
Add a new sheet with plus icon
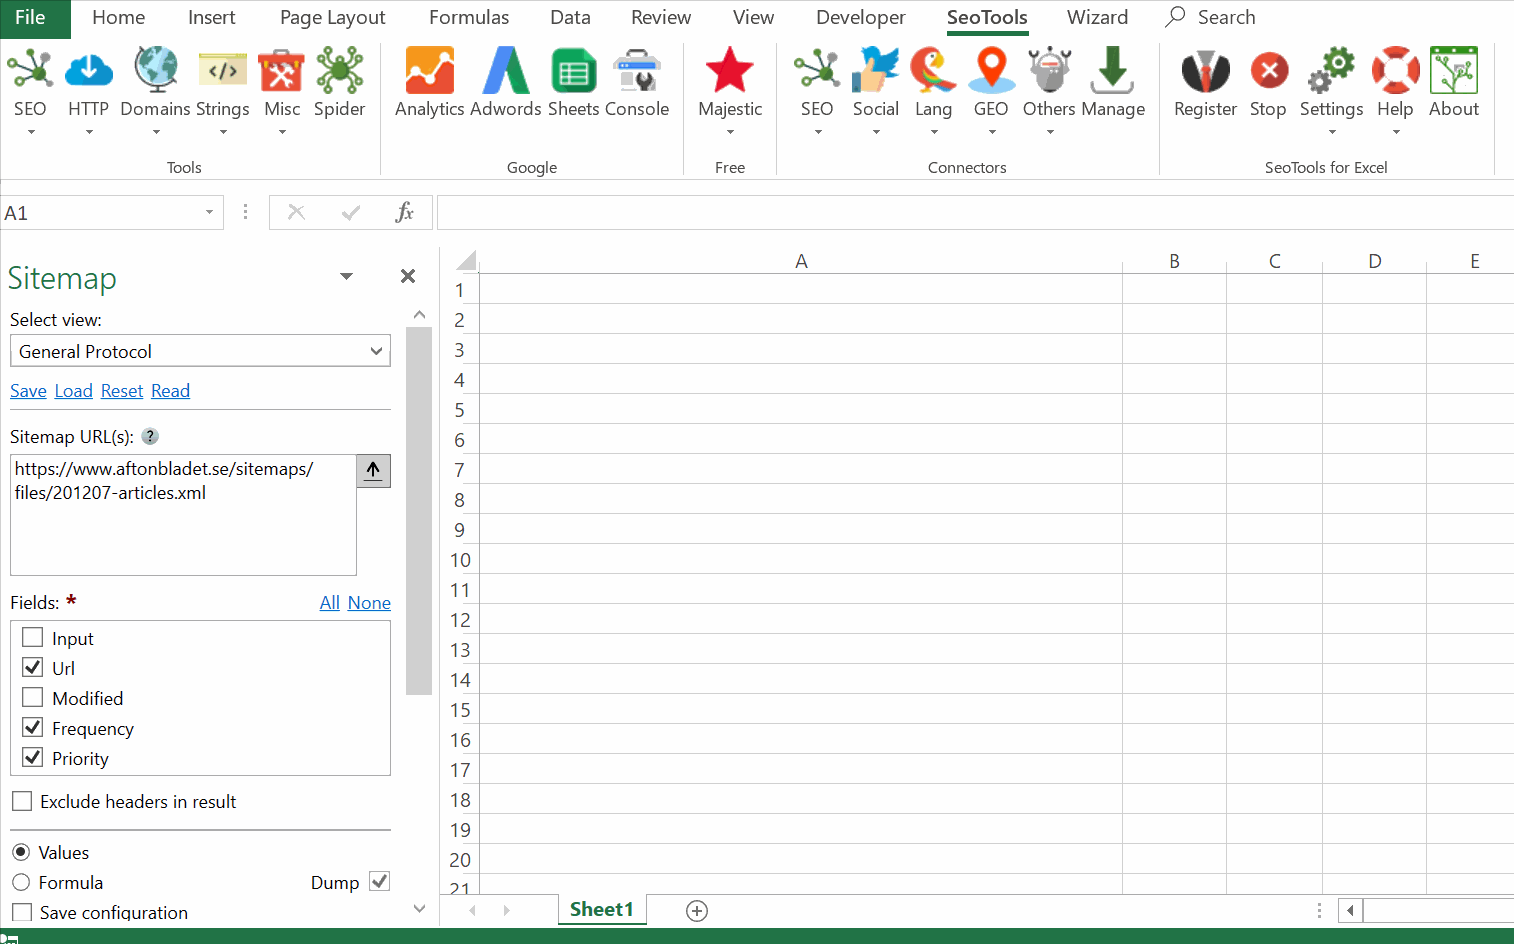[x=697, y=910]
